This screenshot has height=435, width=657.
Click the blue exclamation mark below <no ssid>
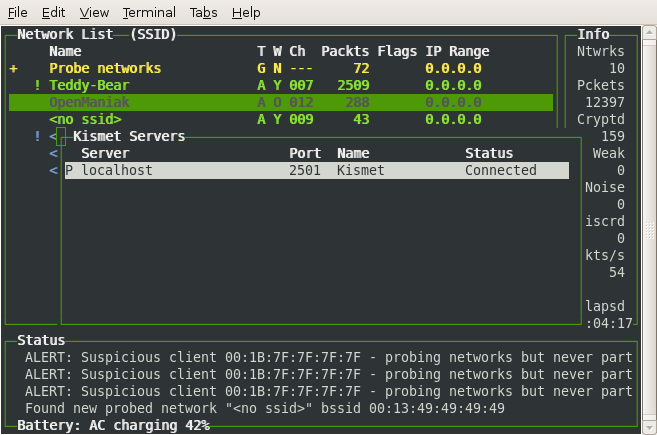(37, 136)
